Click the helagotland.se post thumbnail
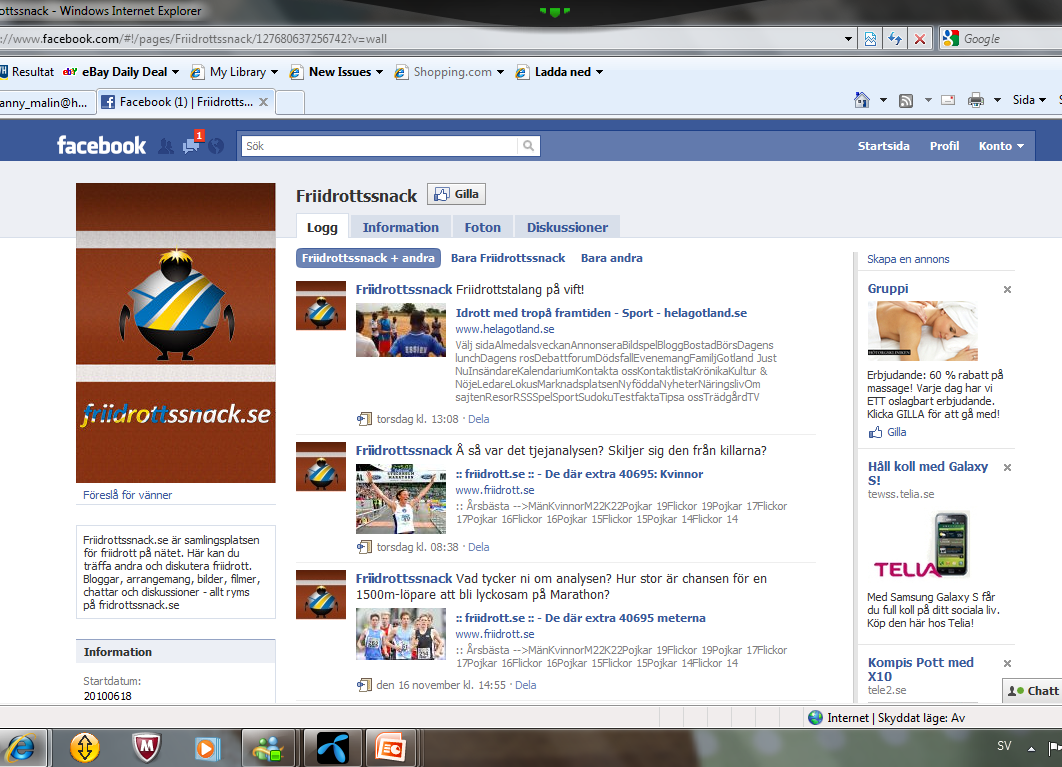 point(401,331)
